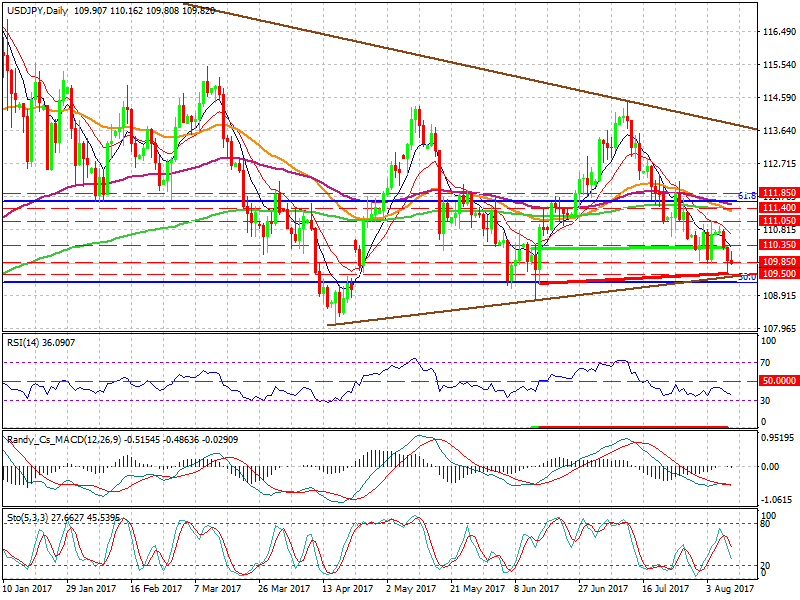The height and width of the screenshot is (600, 800).
Task: Click the 116.490 value on price axis
Action: pos(777,32)
